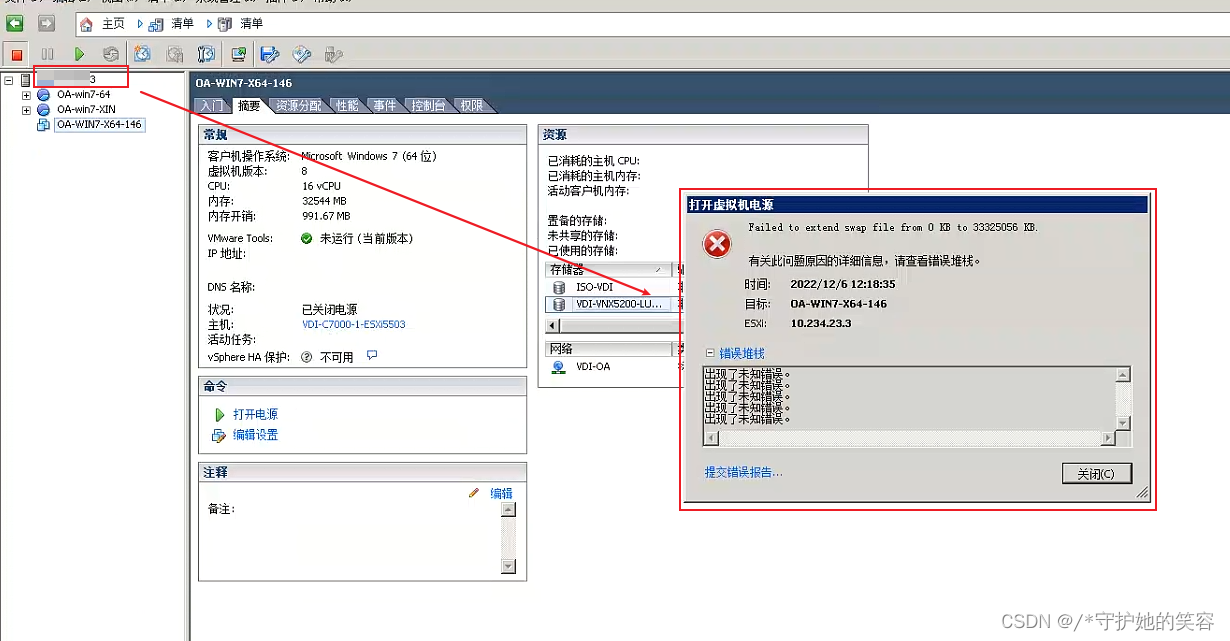1230x641 pixels.
Task: Click the CD/DVD drive connect toolbar icon
Action: click(302, 54)
